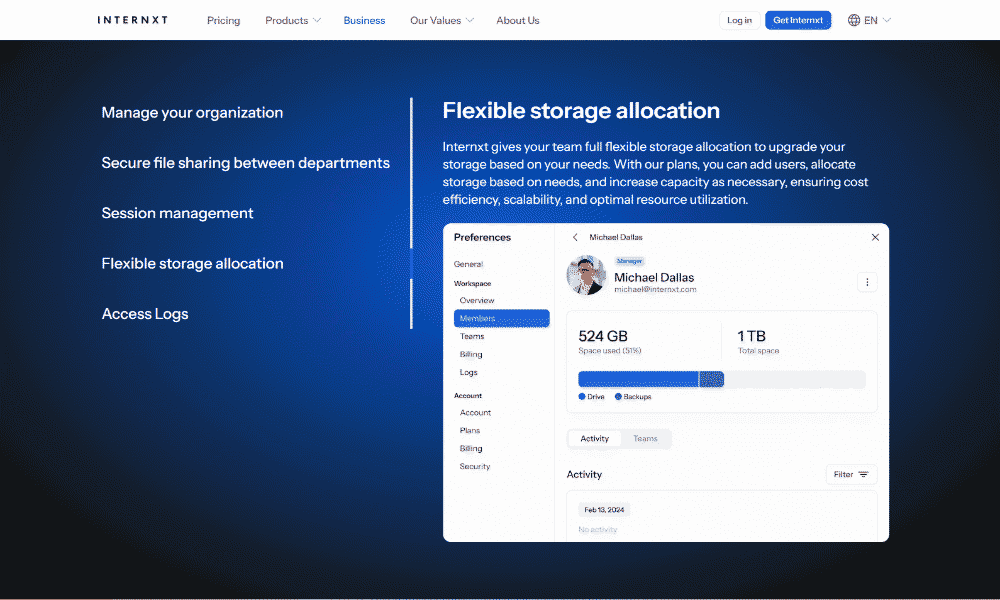The height and width of the screenshot is (600, 1000).
Task: Open Security in Preferences sidebar
Action: tap(474, 466)
